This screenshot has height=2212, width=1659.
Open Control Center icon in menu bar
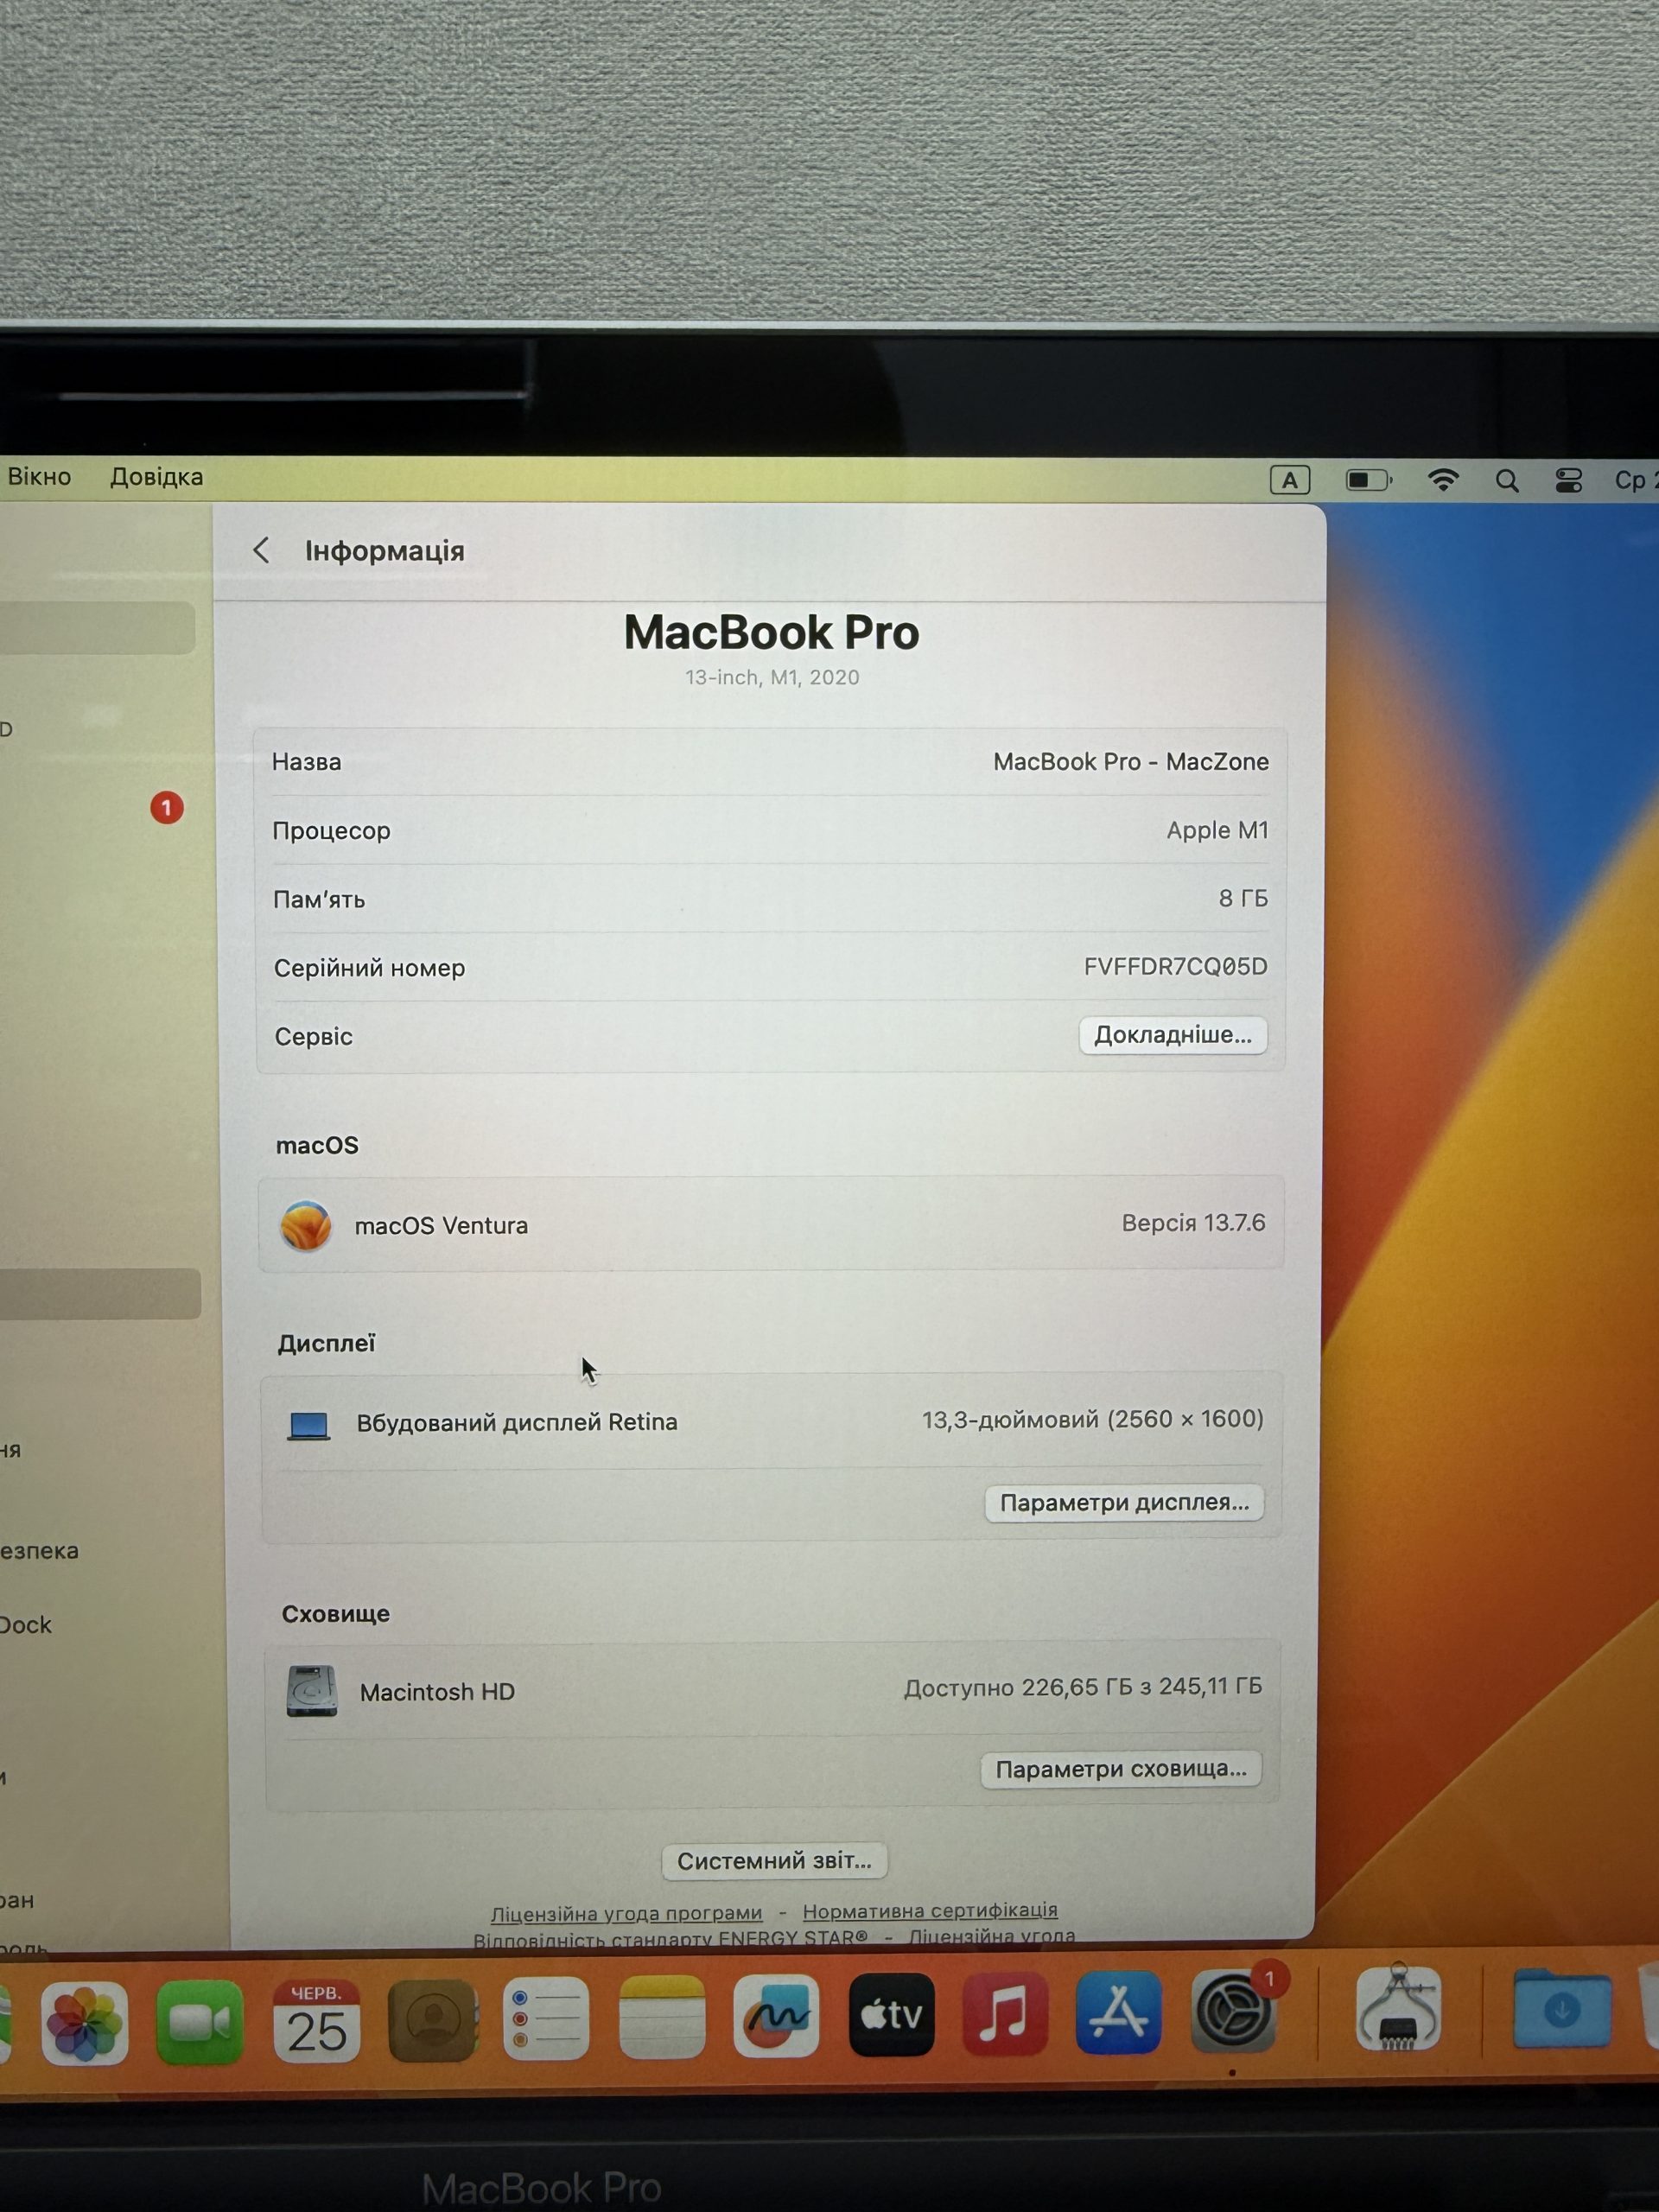tap(1569, 481)
